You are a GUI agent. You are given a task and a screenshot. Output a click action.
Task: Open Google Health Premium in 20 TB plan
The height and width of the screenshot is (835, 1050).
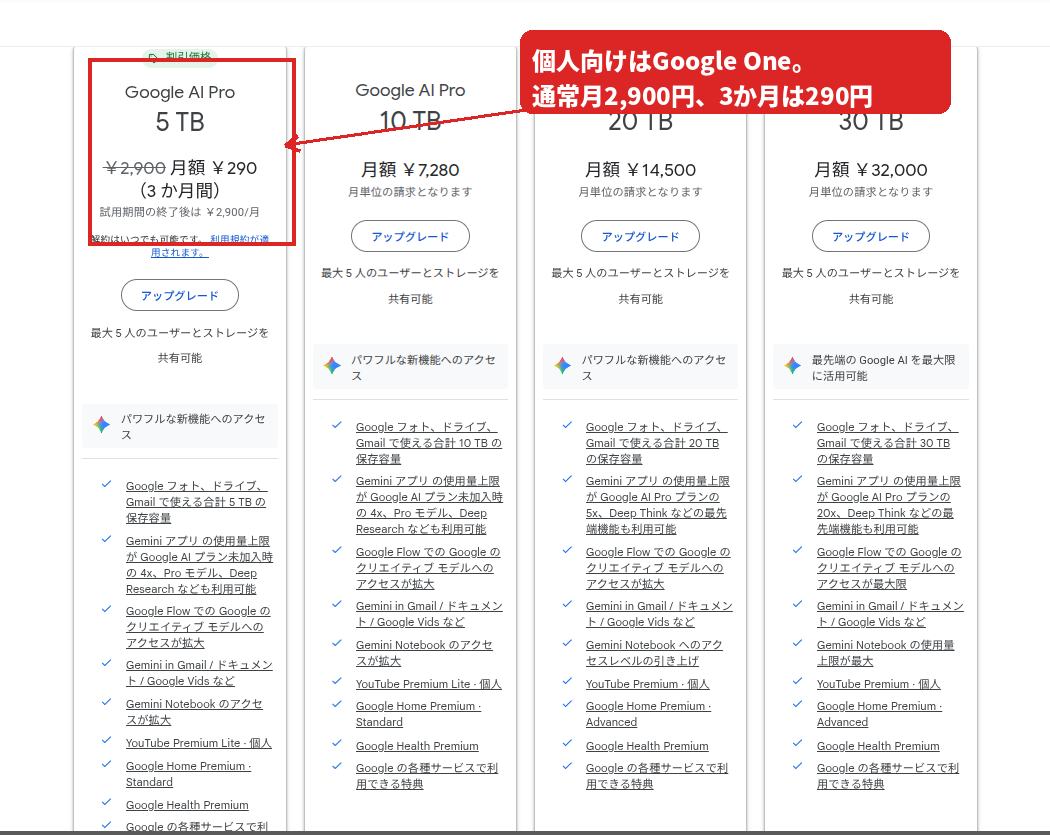(x=647, y=746)
